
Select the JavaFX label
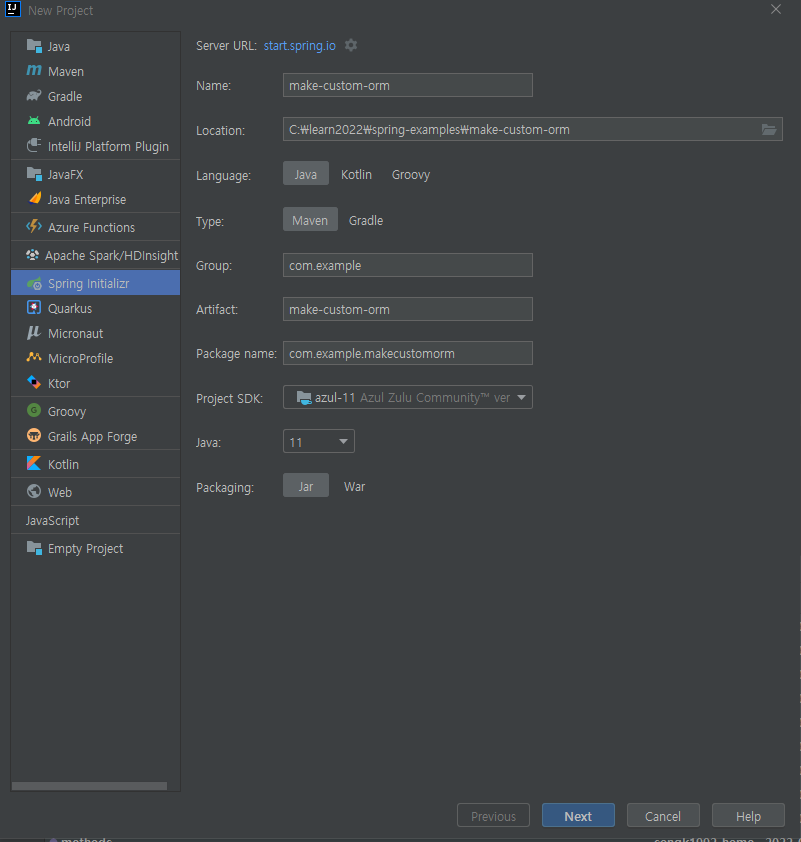pos(65,175)
